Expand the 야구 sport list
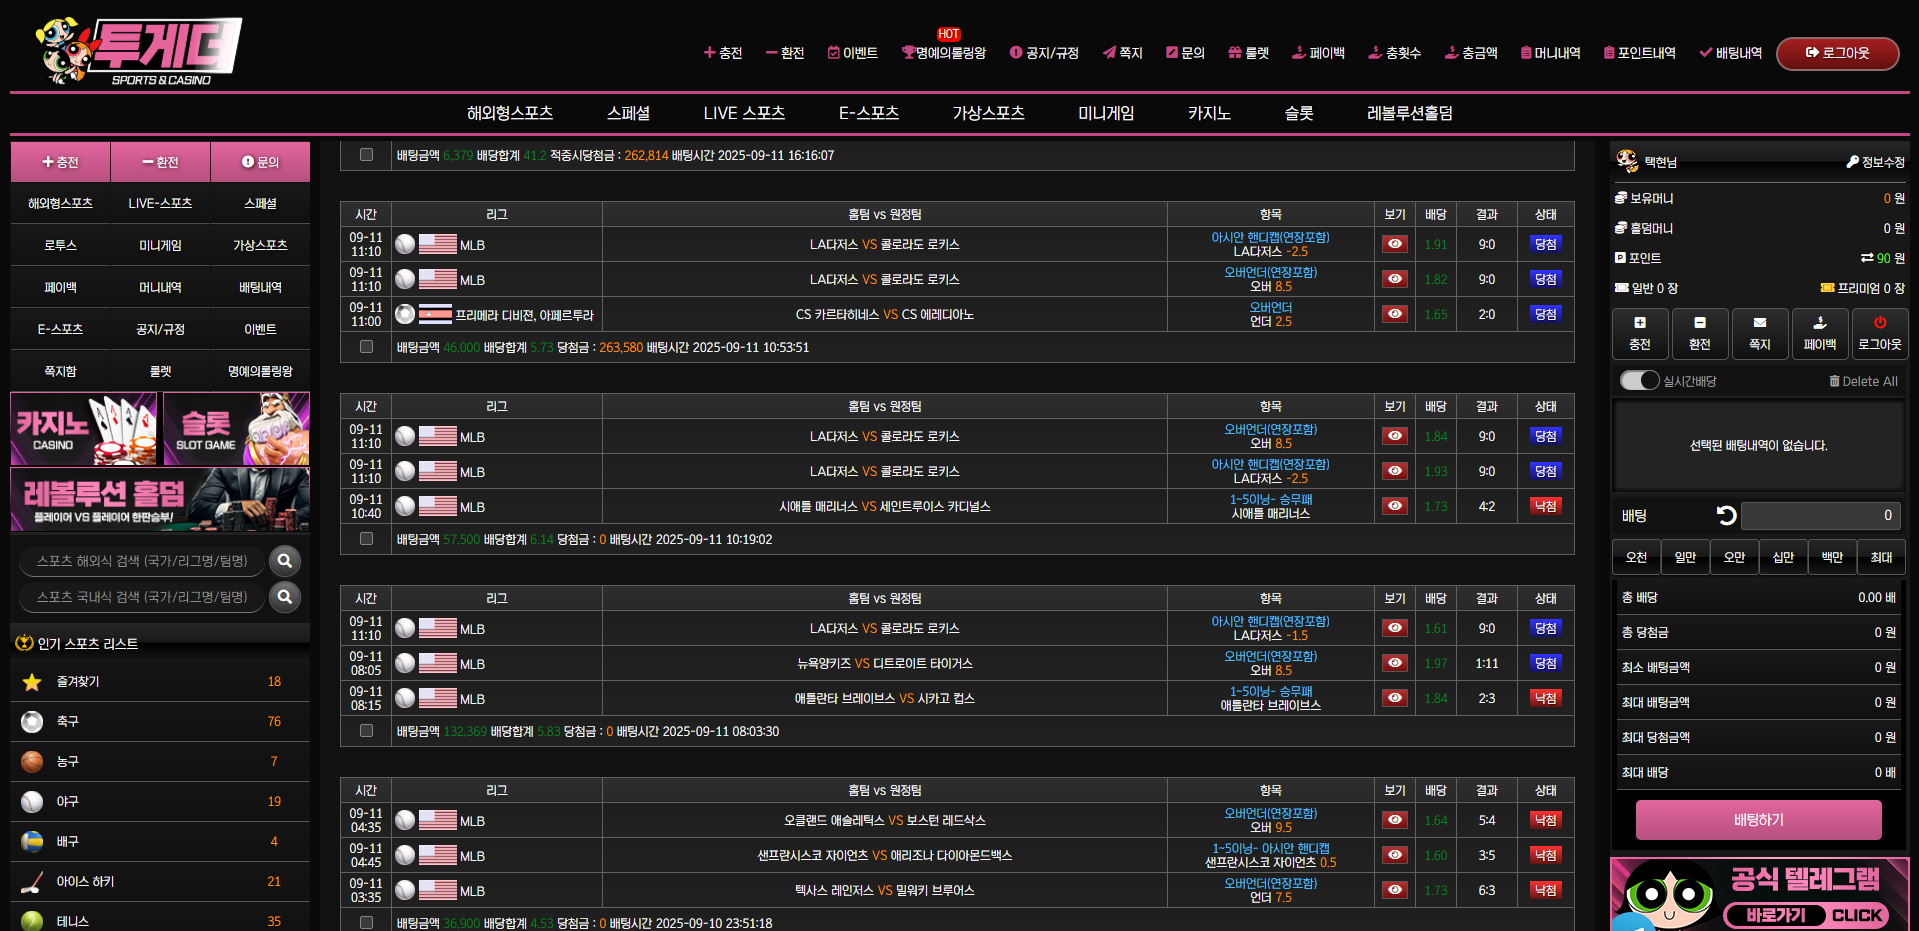Screen dimensions: 1919x931 67,801
